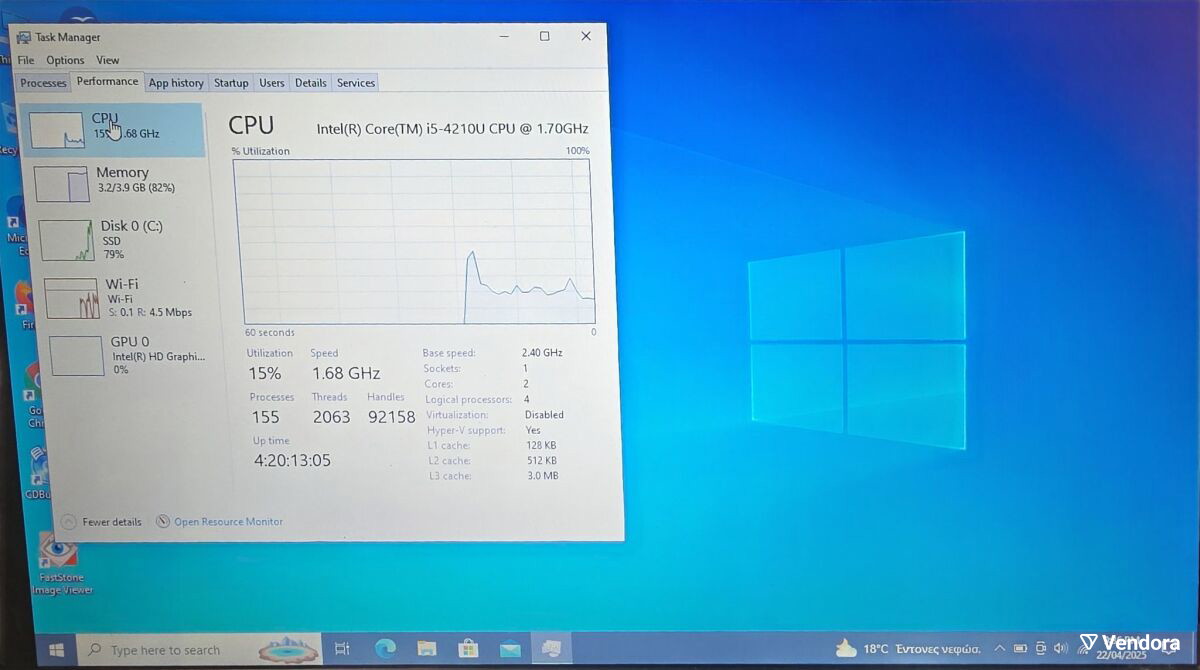This screenshot has width=1200, height=670.
Task: Select GPU 0 in the performance sidebar
Action: 127,355
